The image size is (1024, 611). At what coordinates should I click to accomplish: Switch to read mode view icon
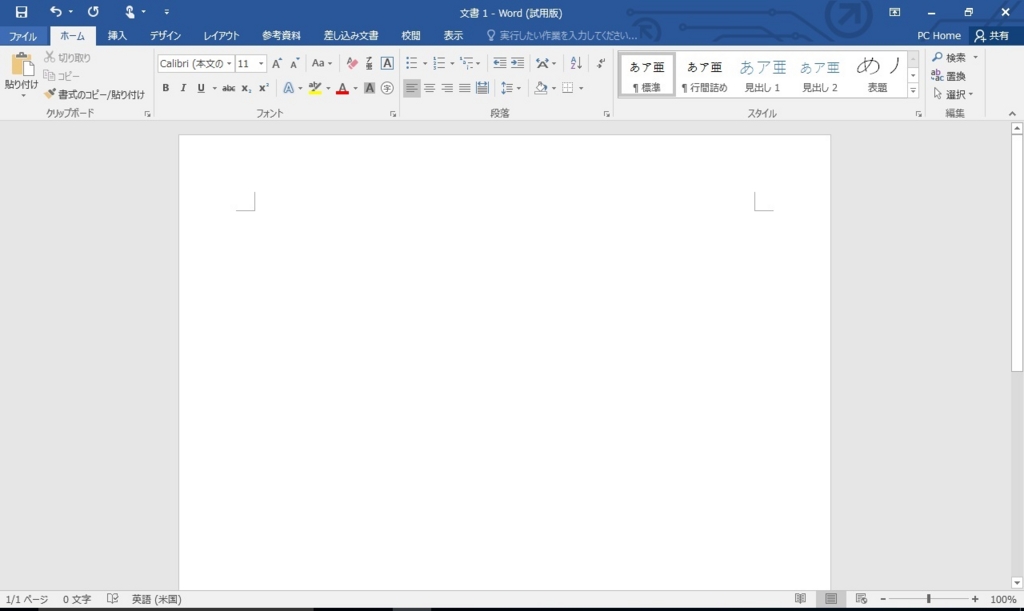800,599
